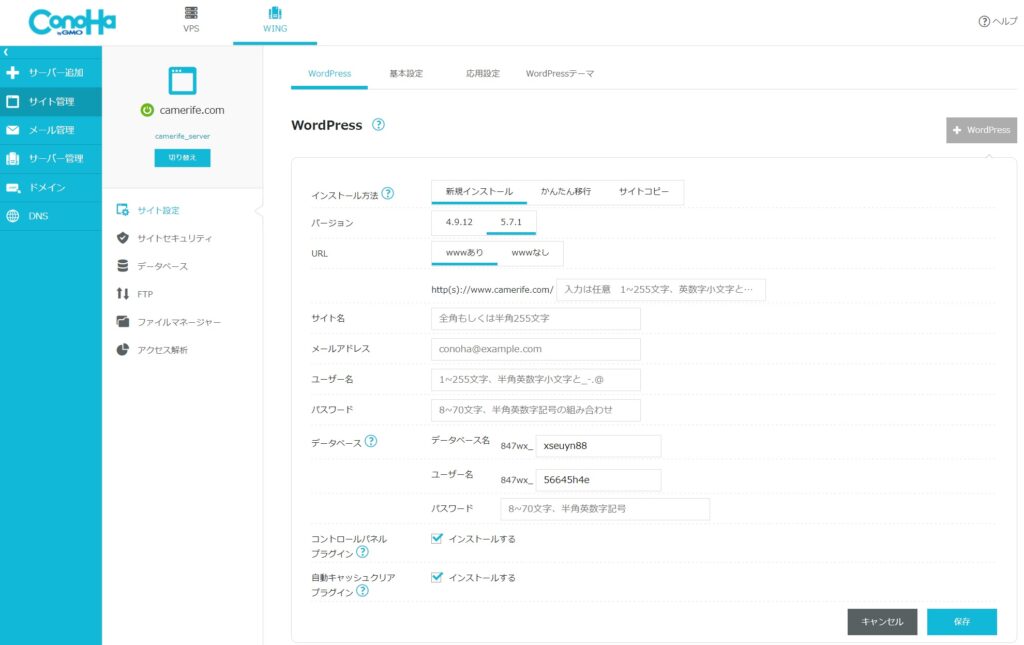Click the アクセス解析 pie chart icon

(122, 350)
